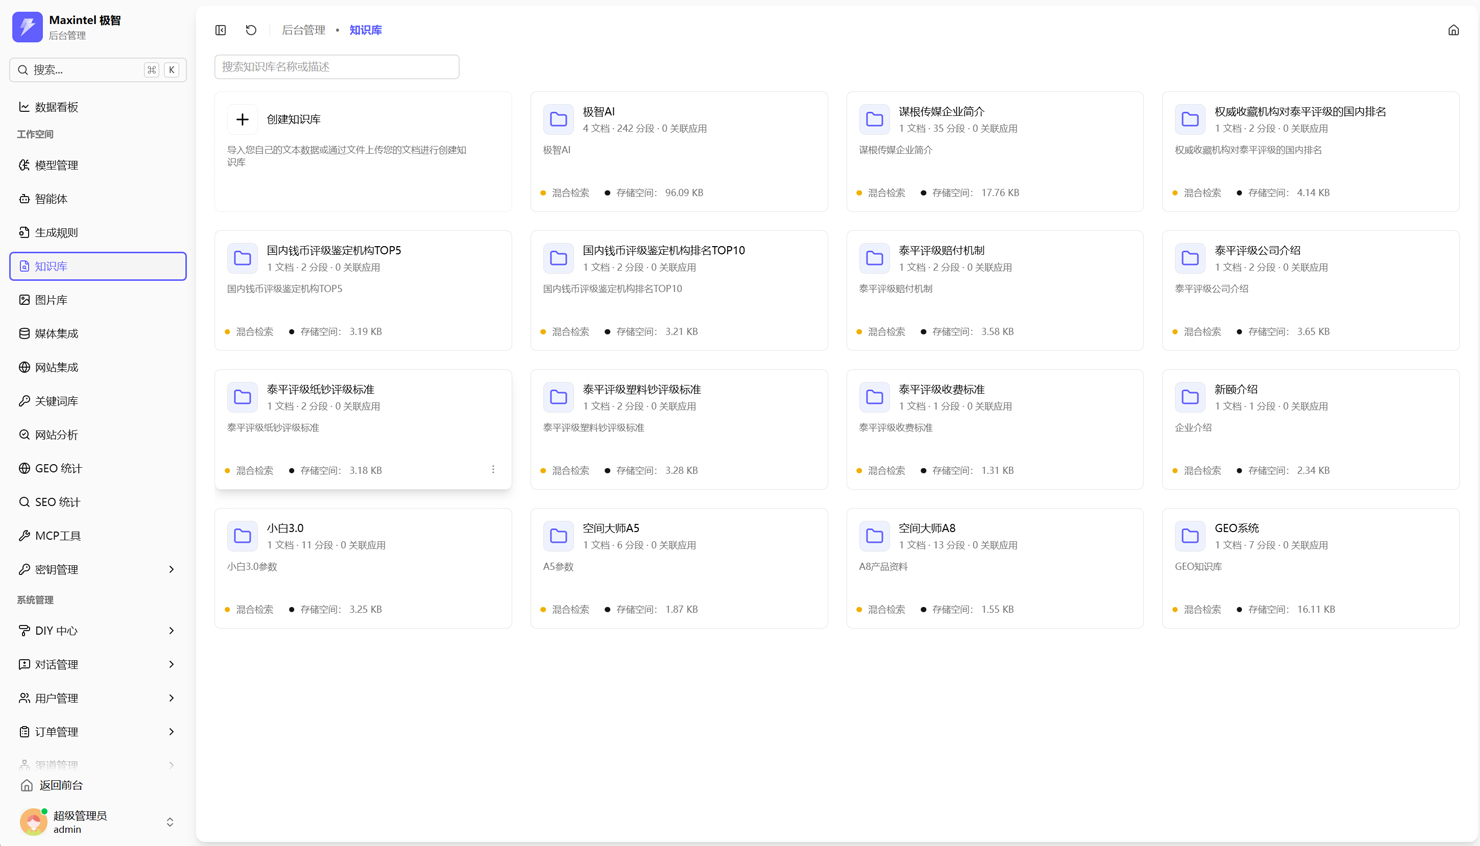Open the GEO系统 folder icon
Screen dimensions: 1480x846
1190,536
